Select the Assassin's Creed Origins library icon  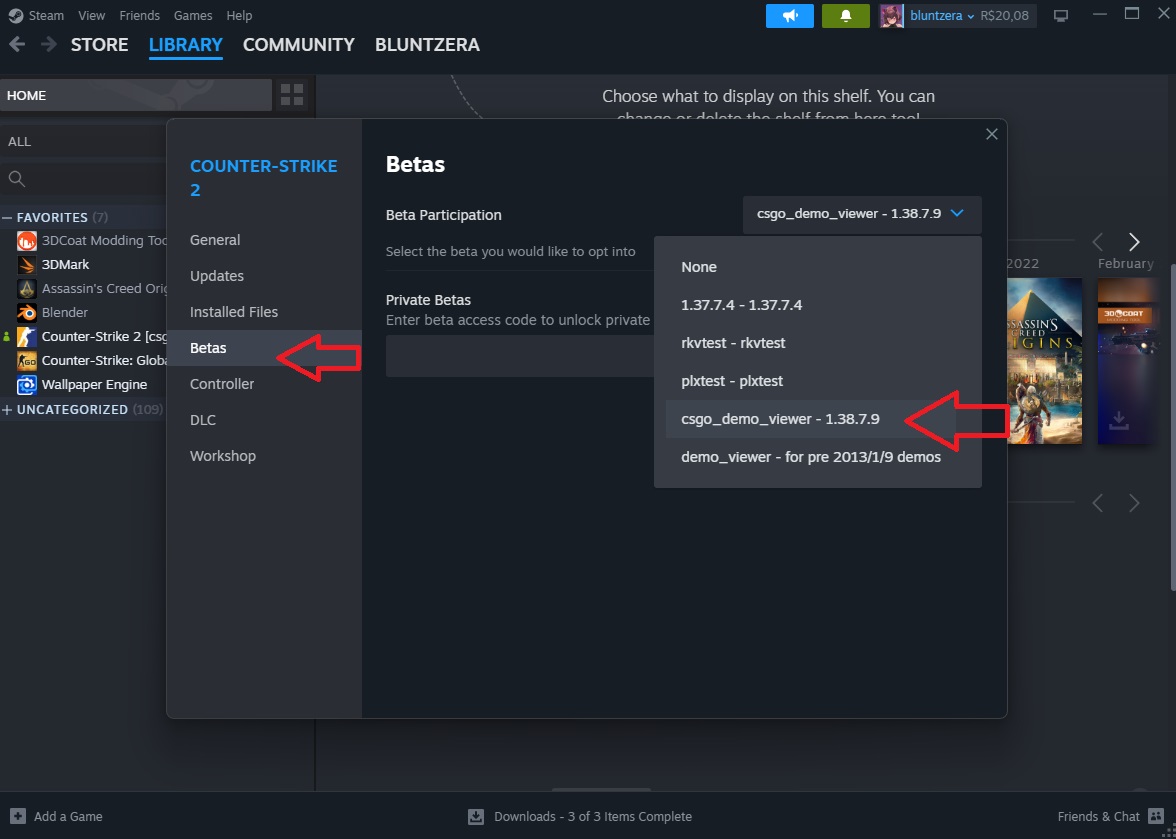coord(26,289)
